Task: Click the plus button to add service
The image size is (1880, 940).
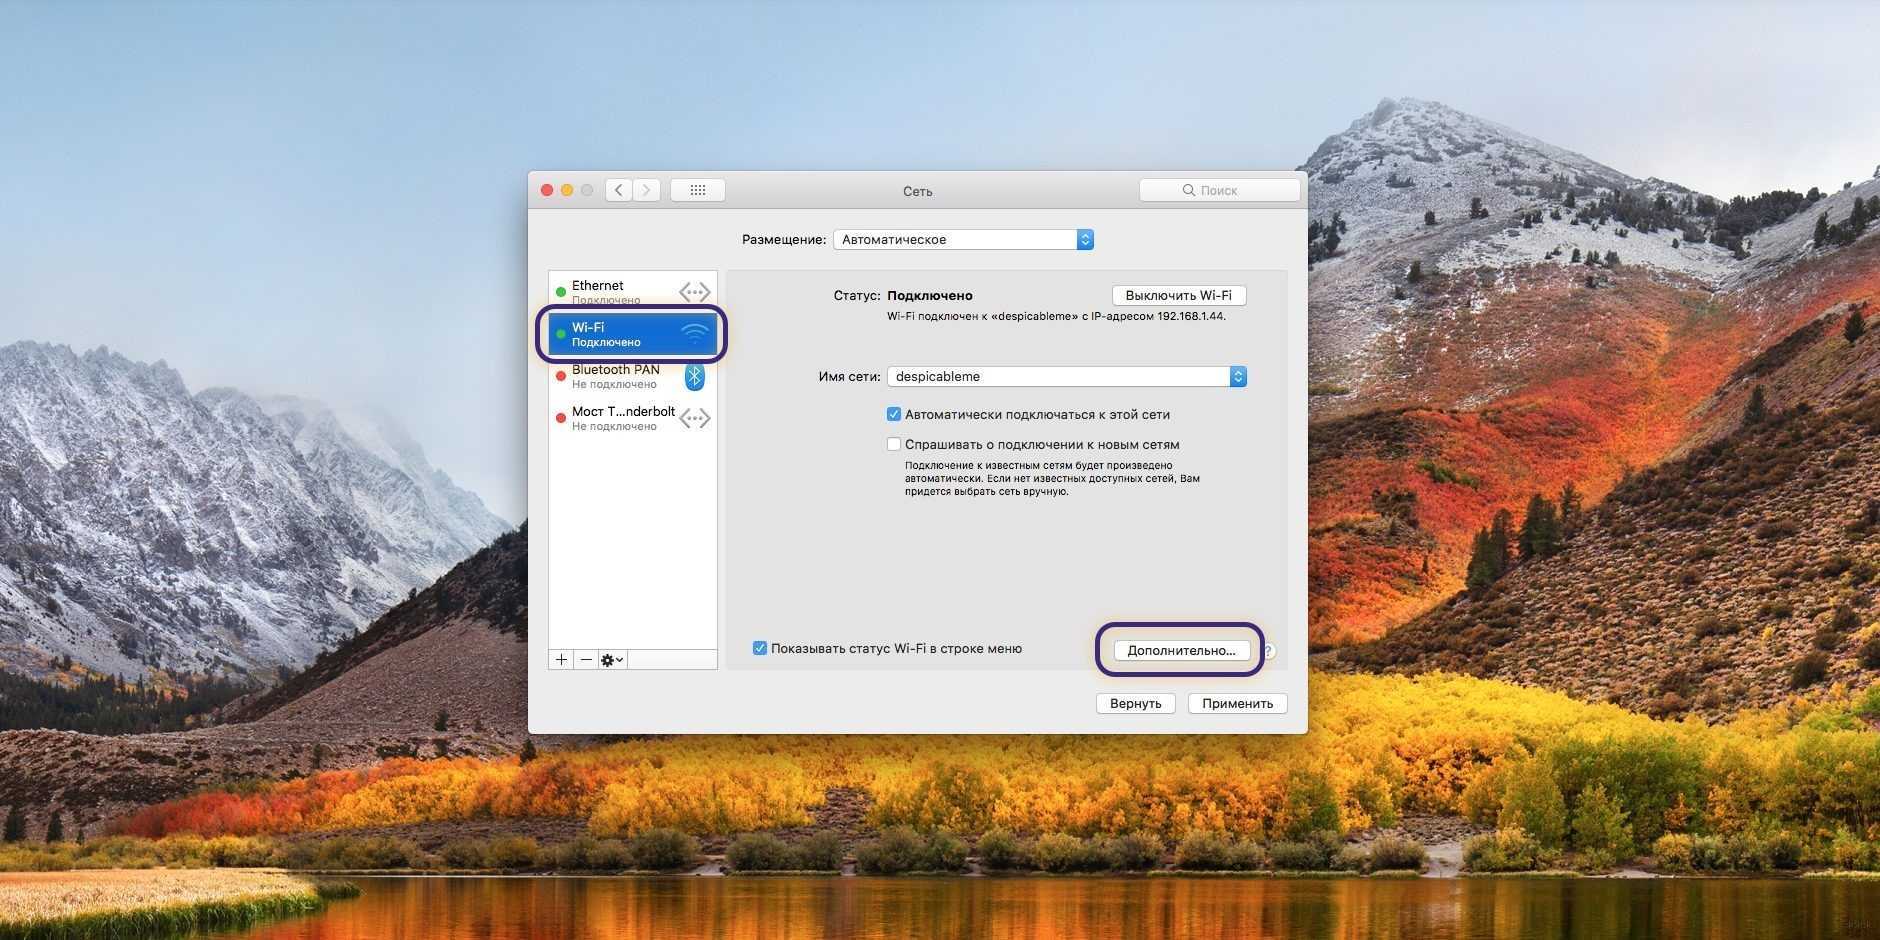Action: pos(561,659)
